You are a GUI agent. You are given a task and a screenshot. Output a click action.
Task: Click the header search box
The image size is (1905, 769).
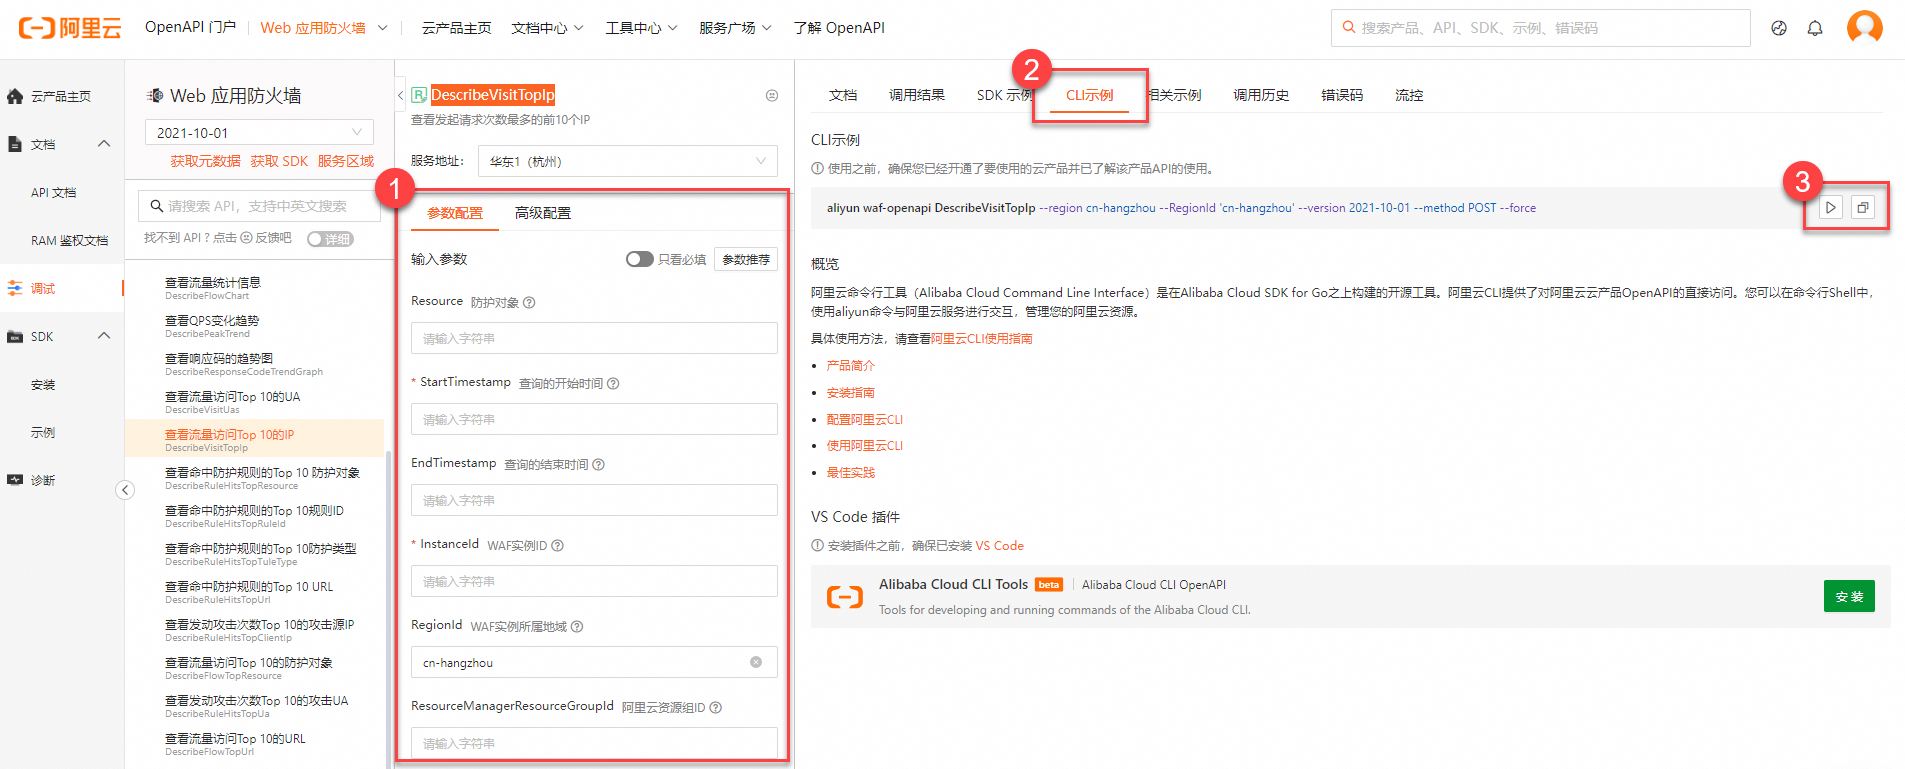tap(1540, 28)
